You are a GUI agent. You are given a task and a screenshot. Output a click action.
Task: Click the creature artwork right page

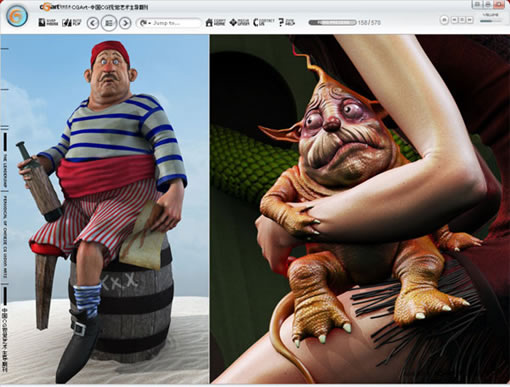[x=360, y=209]
